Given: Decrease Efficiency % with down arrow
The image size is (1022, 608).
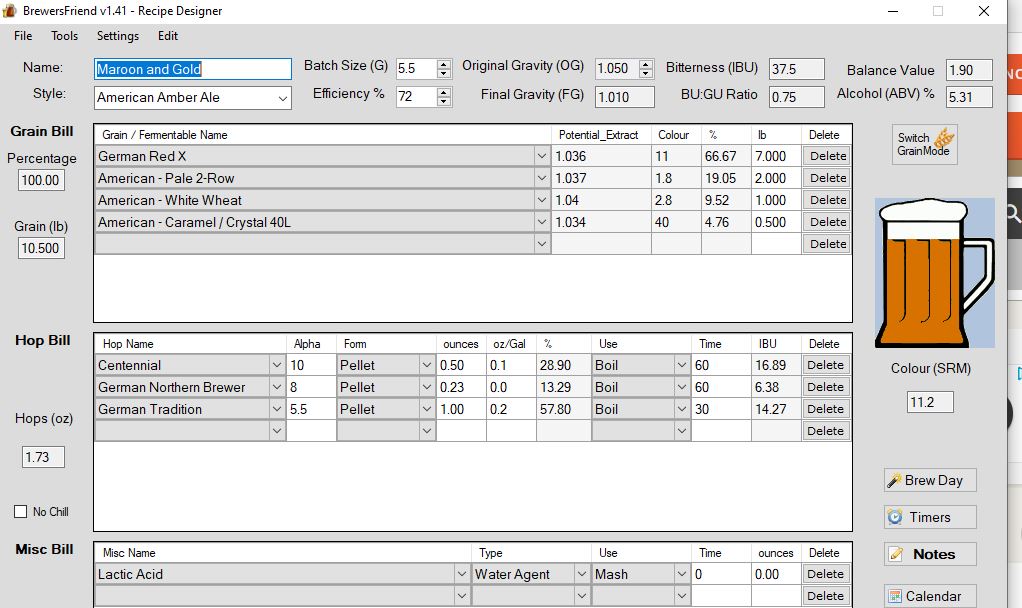Looking at the screenshot, I should (x=444, y=102).
